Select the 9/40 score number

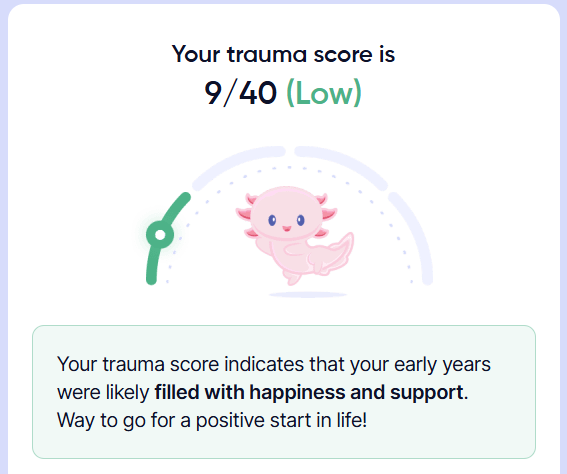click(241, 93)
